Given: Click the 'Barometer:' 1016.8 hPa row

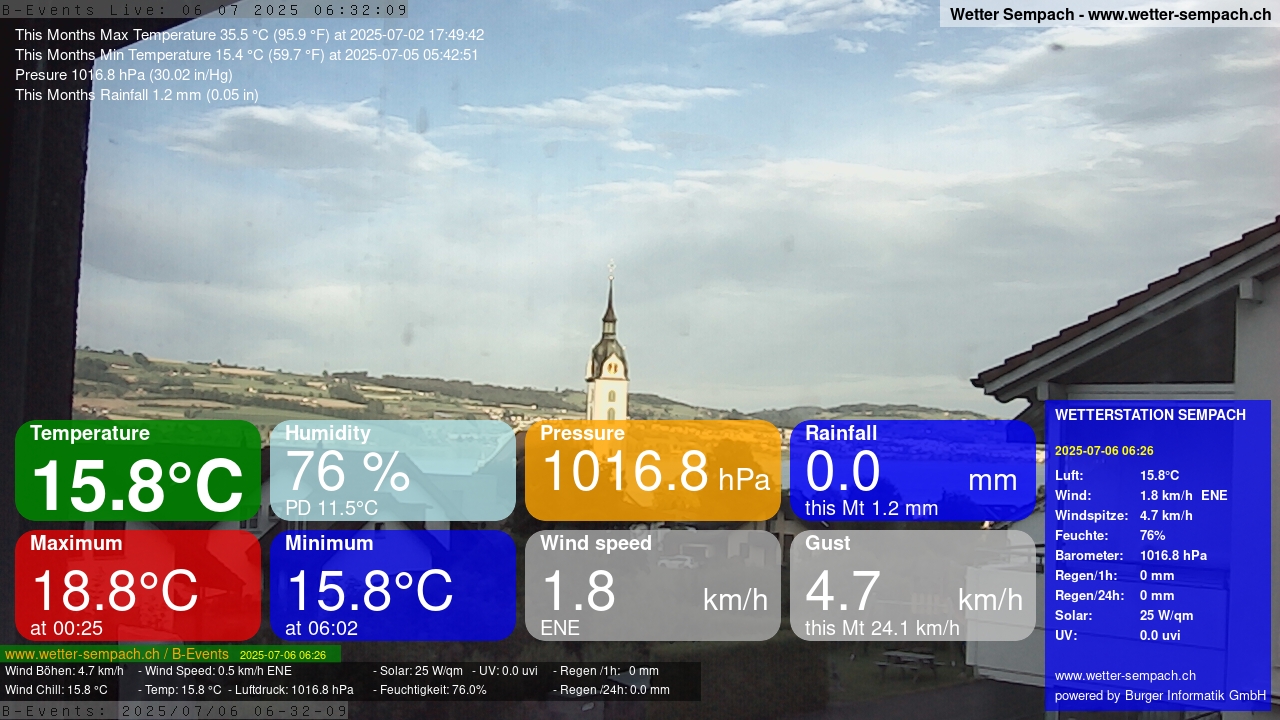Looking at the screenshot, I should (1131, 556).
